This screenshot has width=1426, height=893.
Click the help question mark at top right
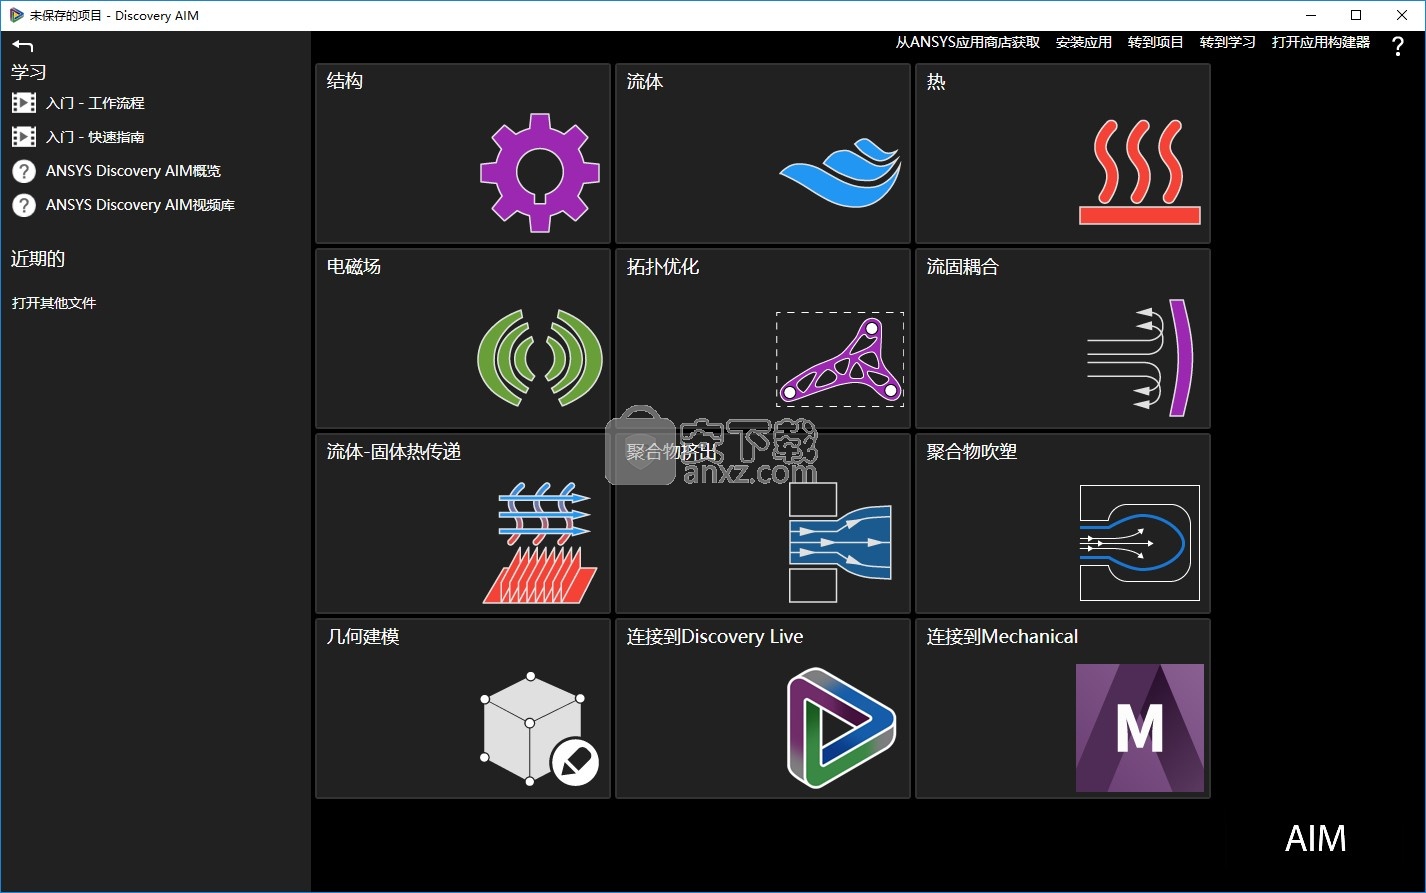pos(1398,46)
